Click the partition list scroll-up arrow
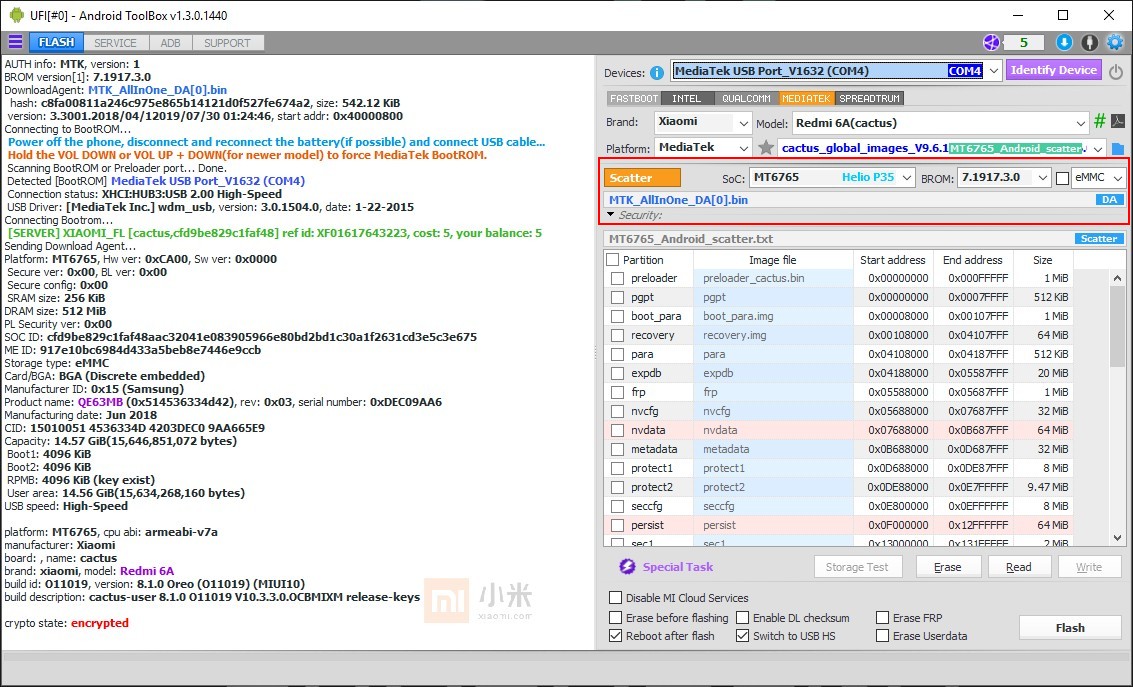Viewport: 1133px width, 687px height. (x=1117, y=278)
